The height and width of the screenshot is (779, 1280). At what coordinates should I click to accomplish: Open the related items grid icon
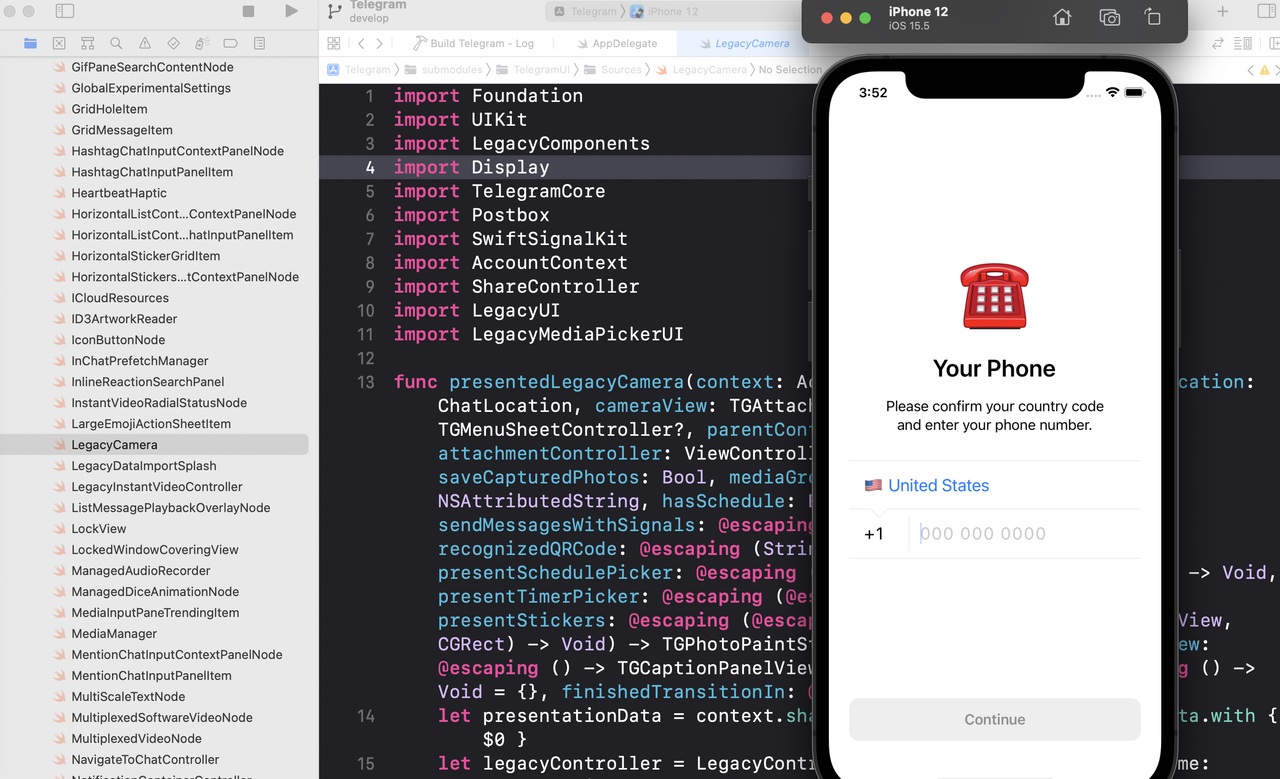click(334, 43)
